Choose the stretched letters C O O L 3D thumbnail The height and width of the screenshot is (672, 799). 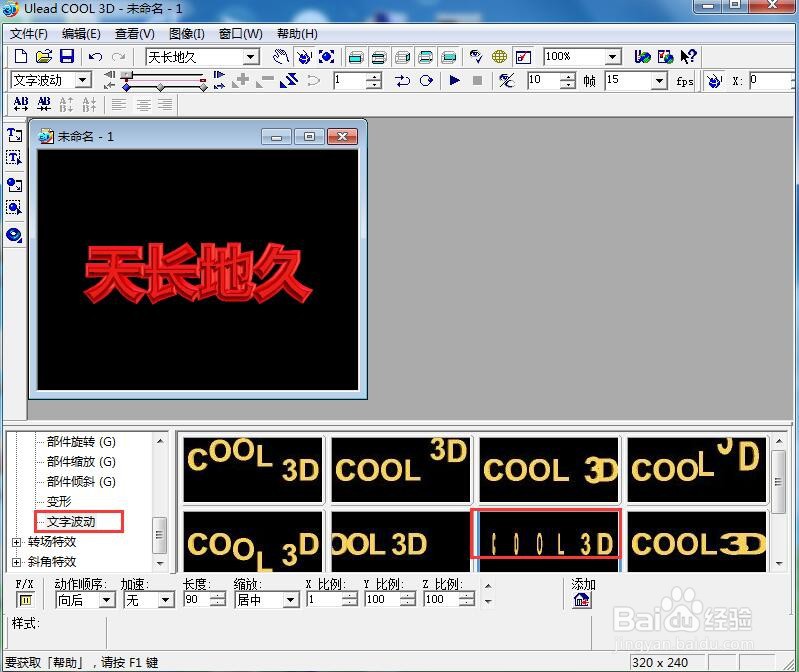point(548,542)
